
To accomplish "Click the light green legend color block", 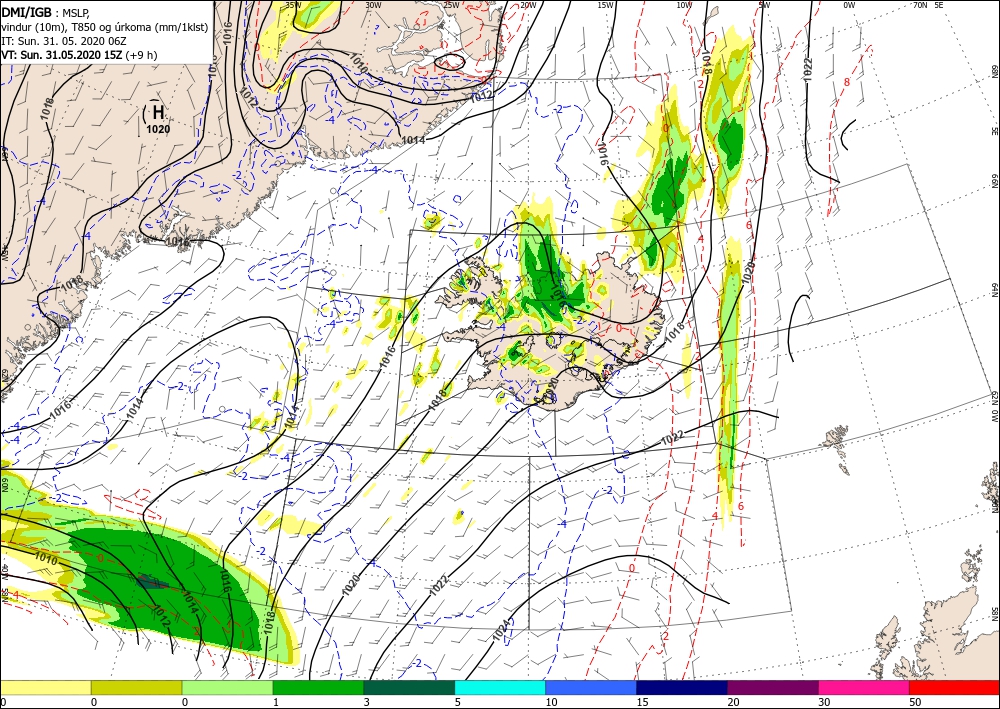I will coord(227,687).
